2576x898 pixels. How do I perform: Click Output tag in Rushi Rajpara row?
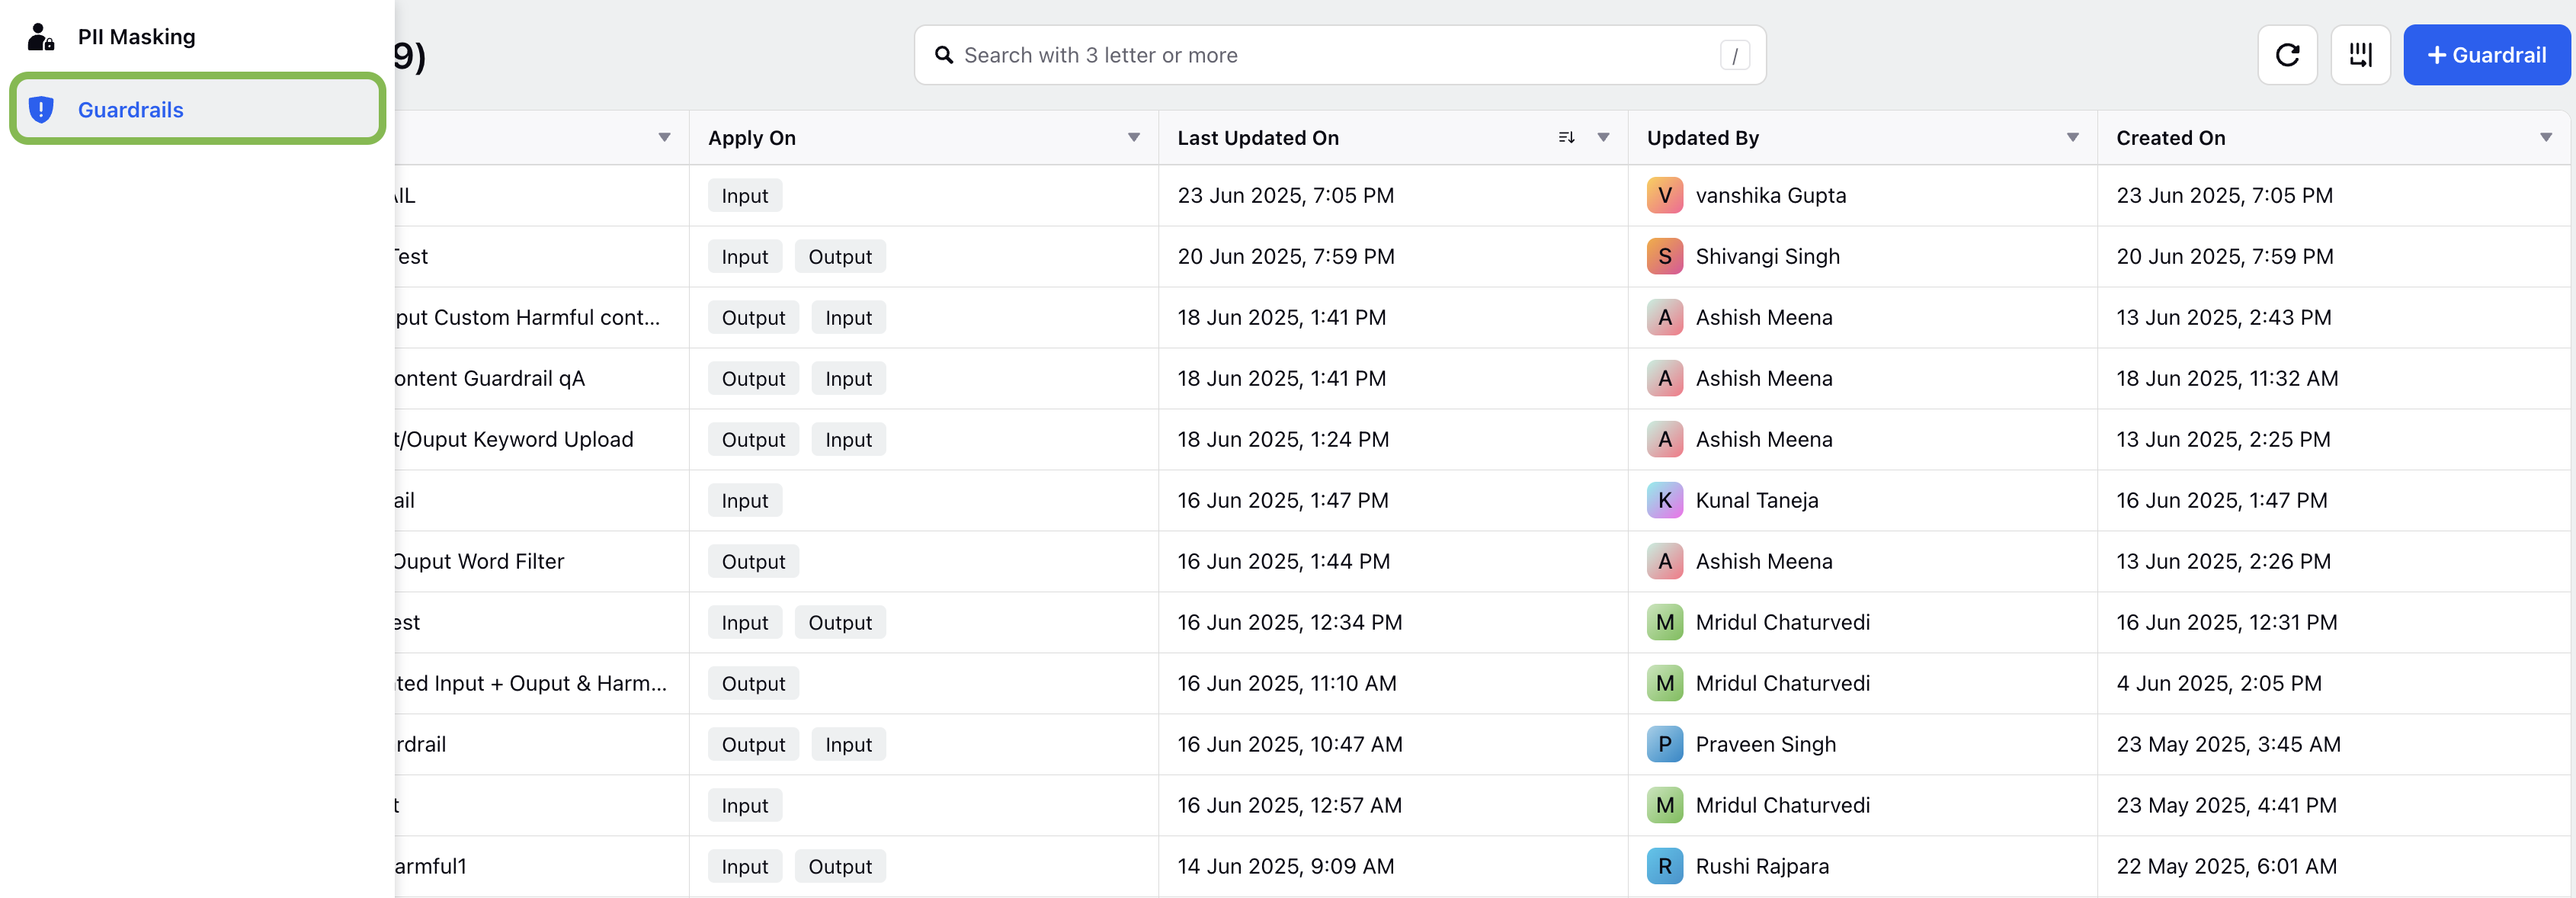point(840,866)
